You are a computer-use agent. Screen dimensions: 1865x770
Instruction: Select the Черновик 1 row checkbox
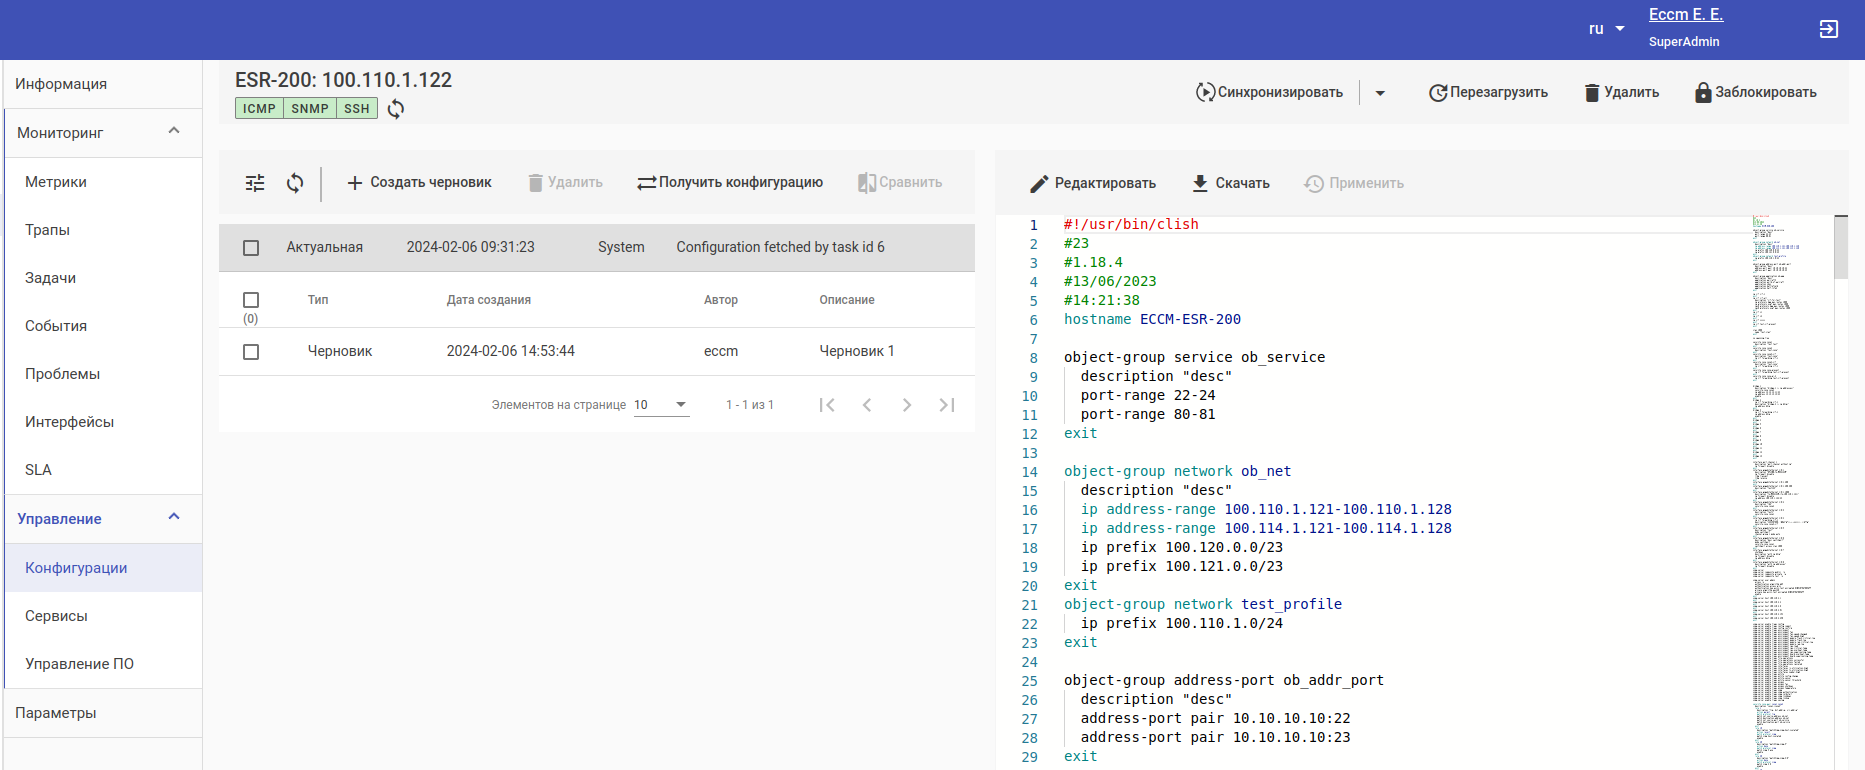pyautogui.click(x=251, y=352)
